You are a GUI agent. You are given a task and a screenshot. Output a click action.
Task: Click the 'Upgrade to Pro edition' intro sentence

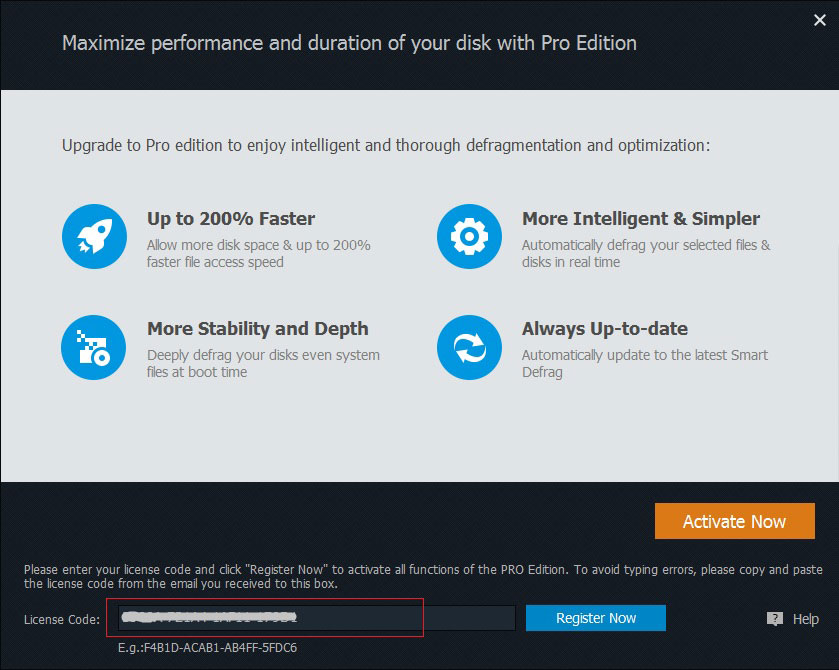coord(386,146)
